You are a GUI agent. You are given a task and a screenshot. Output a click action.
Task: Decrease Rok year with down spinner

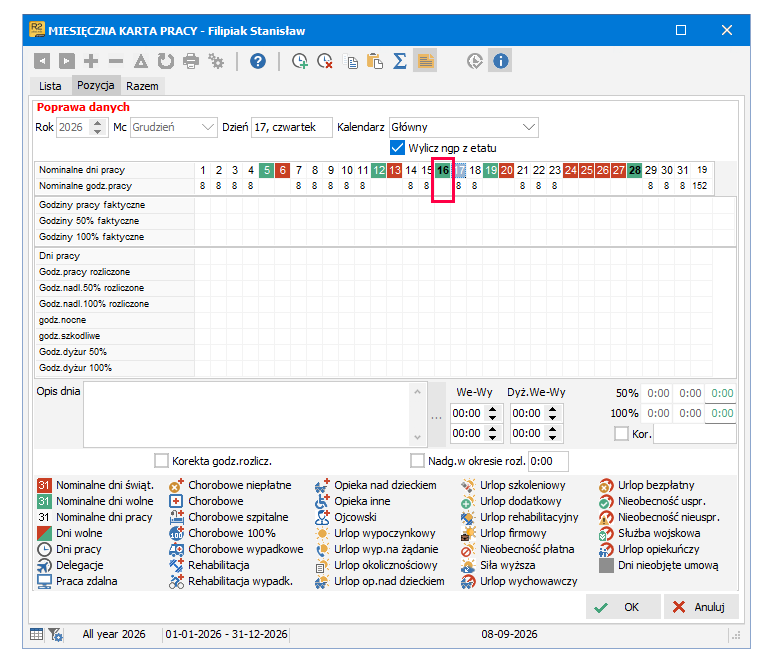[98, 132]
